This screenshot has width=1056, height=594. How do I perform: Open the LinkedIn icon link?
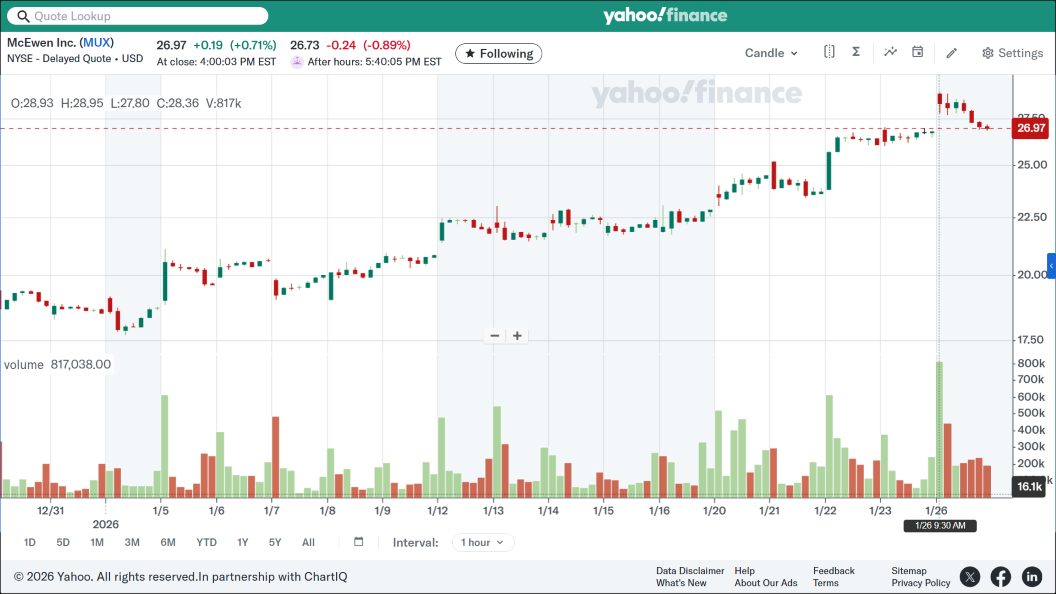point(1032,576)
